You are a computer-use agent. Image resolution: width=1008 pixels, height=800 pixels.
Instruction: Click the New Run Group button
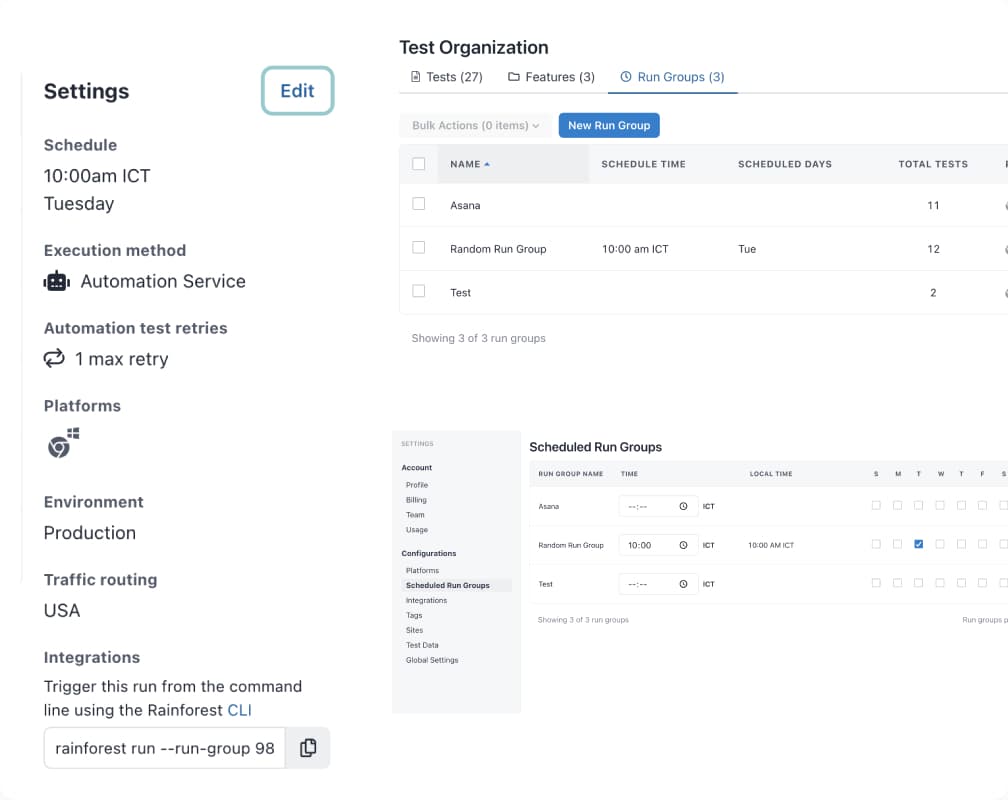pyautogui.click(x=609, y=125)
